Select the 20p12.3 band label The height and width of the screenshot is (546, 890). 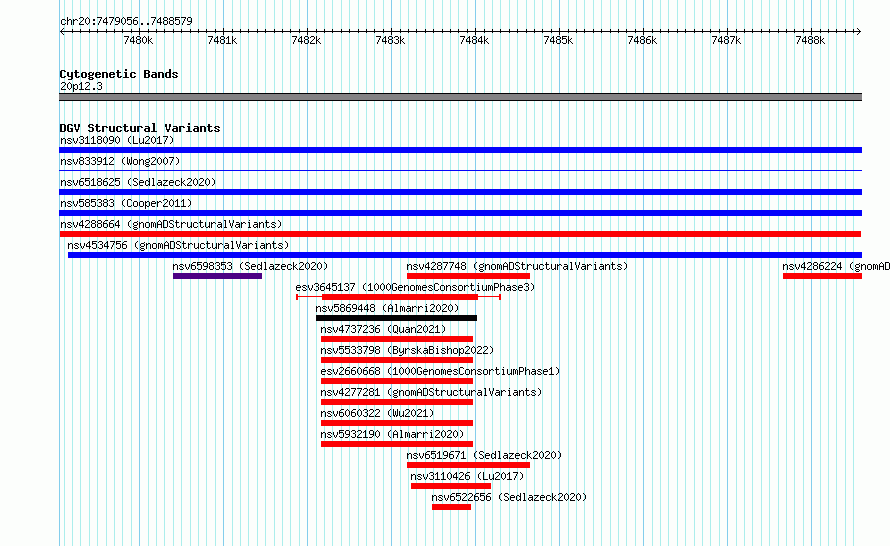[x=81, y=86]
